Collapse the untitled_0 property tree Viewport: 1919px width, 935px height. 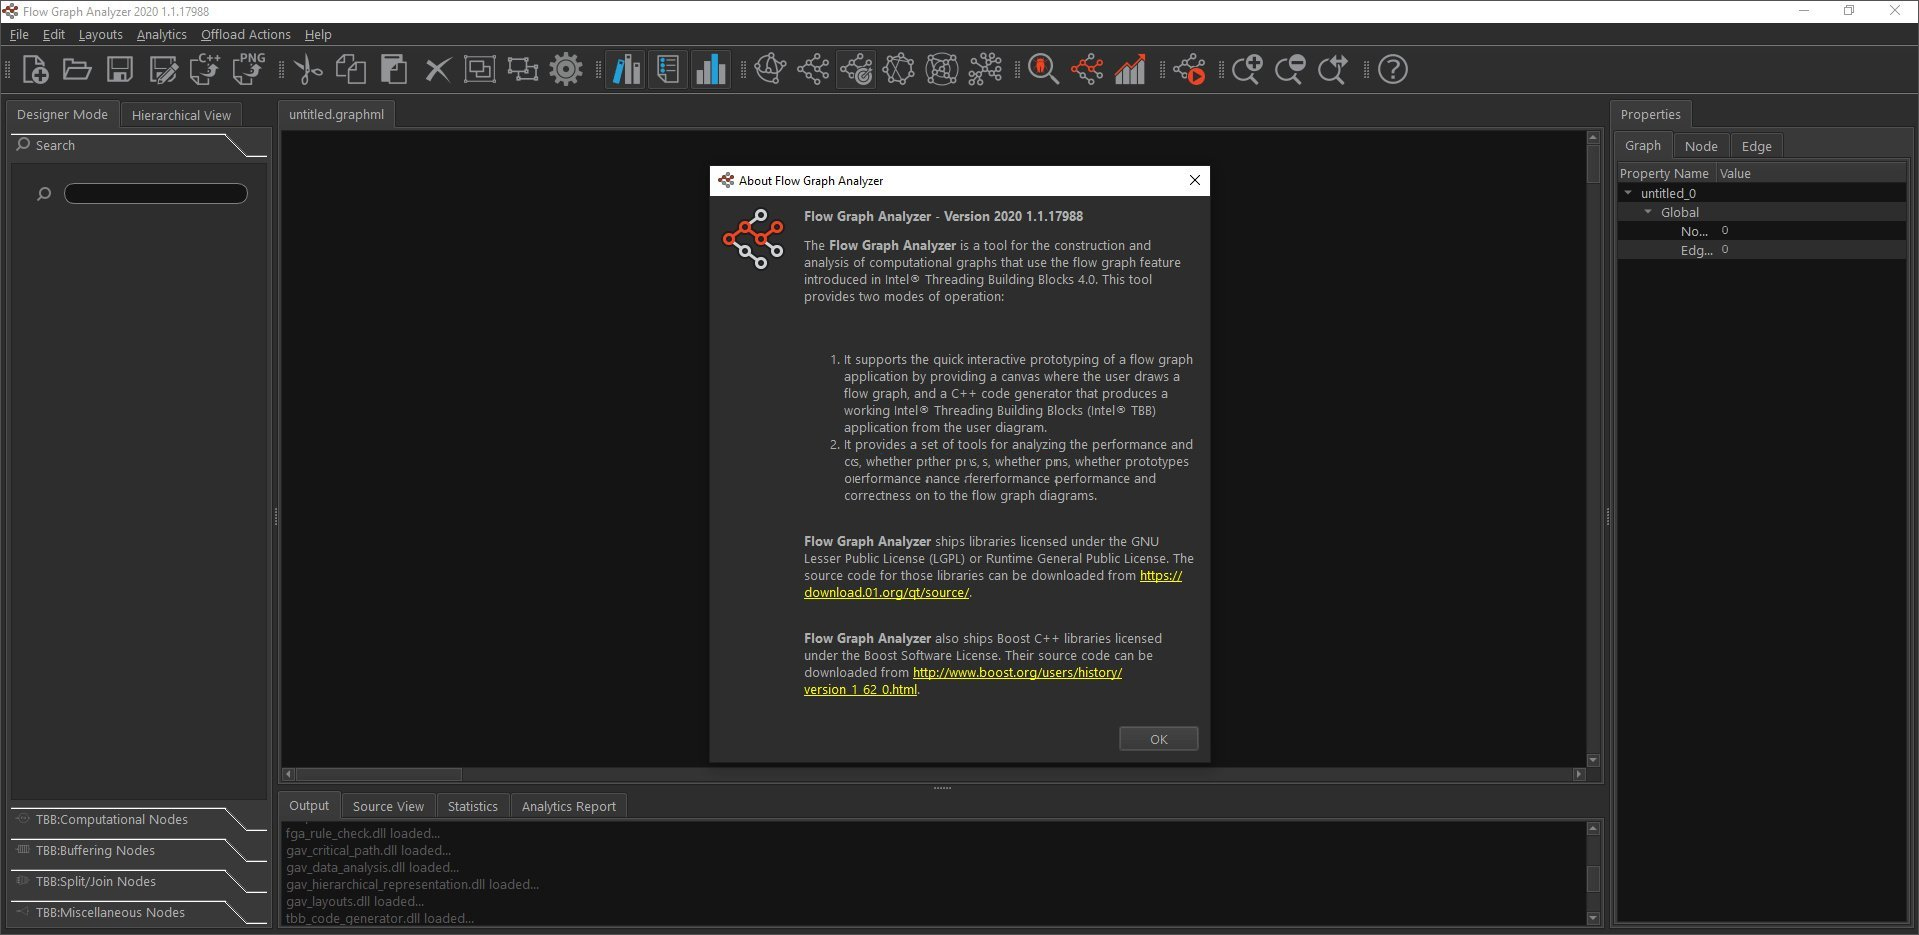(1628, 192)
